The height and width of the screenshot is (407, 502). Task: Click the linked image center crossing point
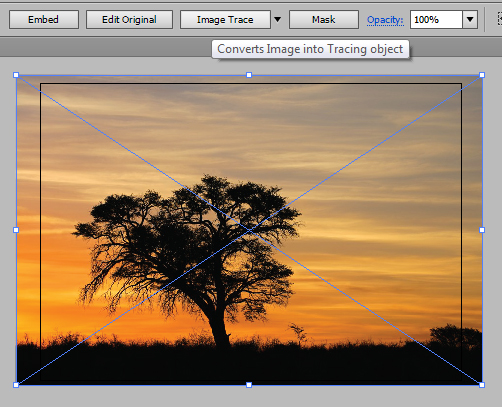pyautogui.click(x=249, y=230)
